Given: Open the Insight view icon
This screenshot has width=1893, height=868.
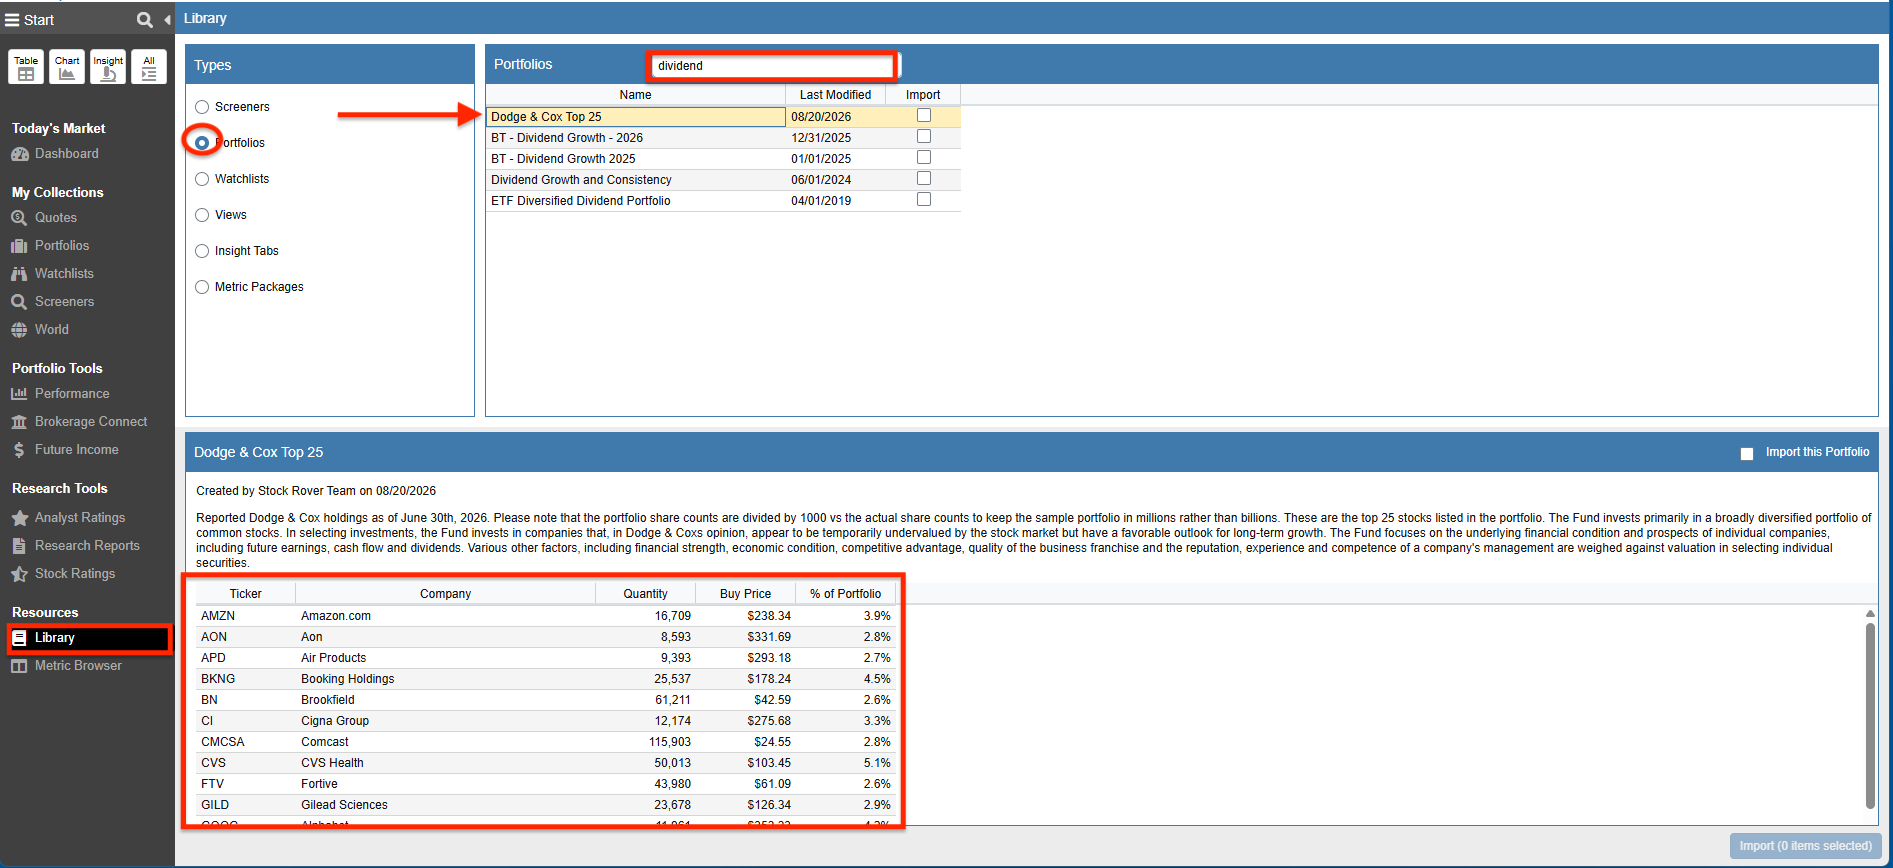Looking at the screenshot, I should 108,67.
